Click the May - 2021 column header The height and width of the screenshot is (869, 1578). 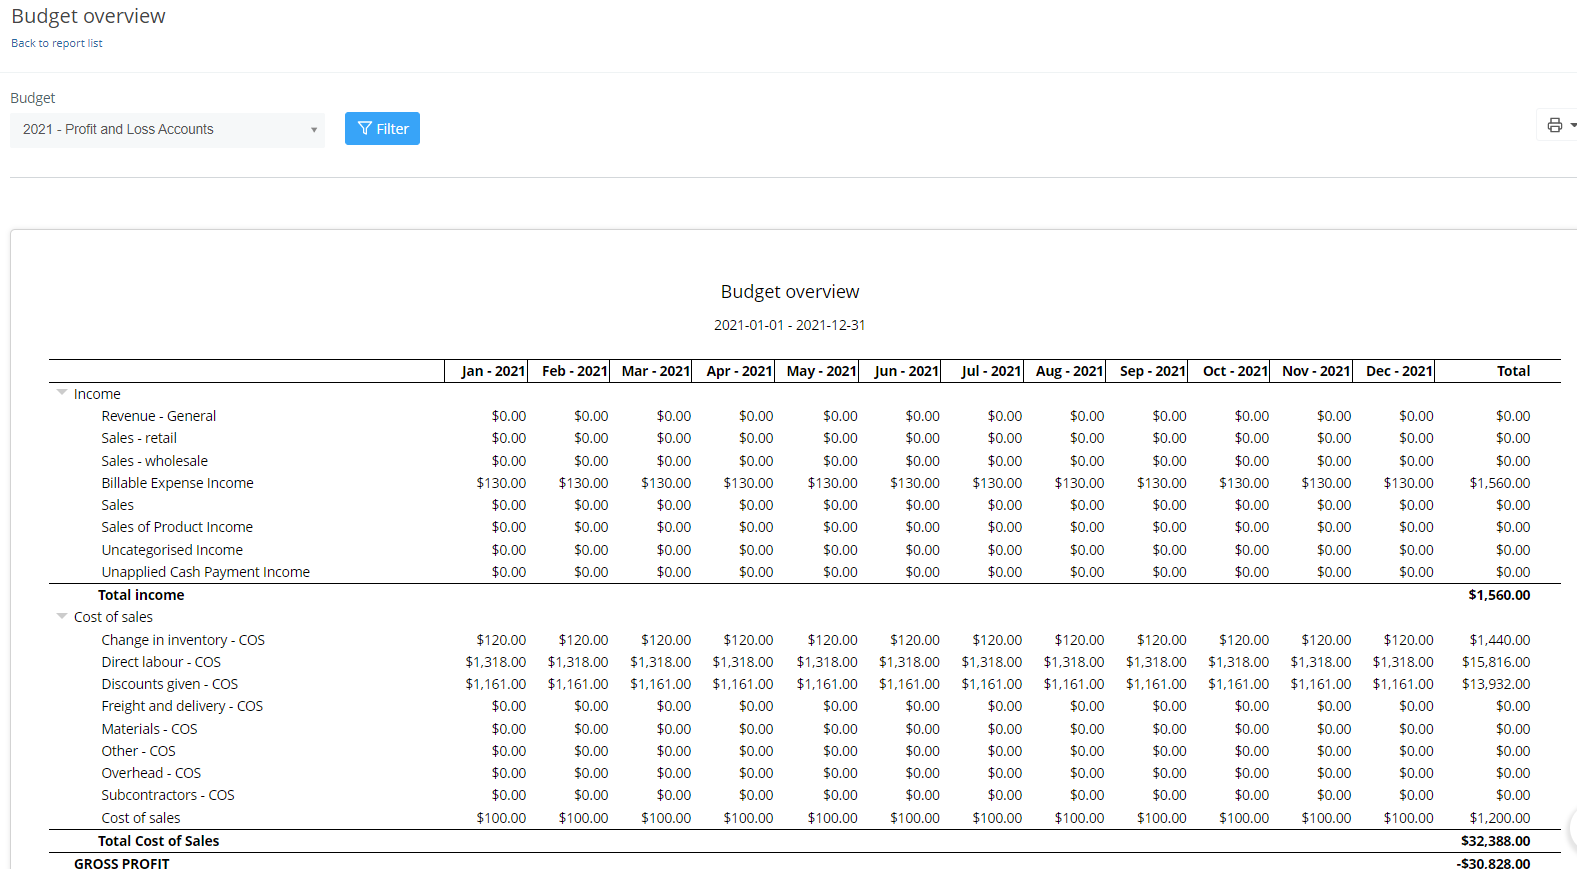point(816,371)
